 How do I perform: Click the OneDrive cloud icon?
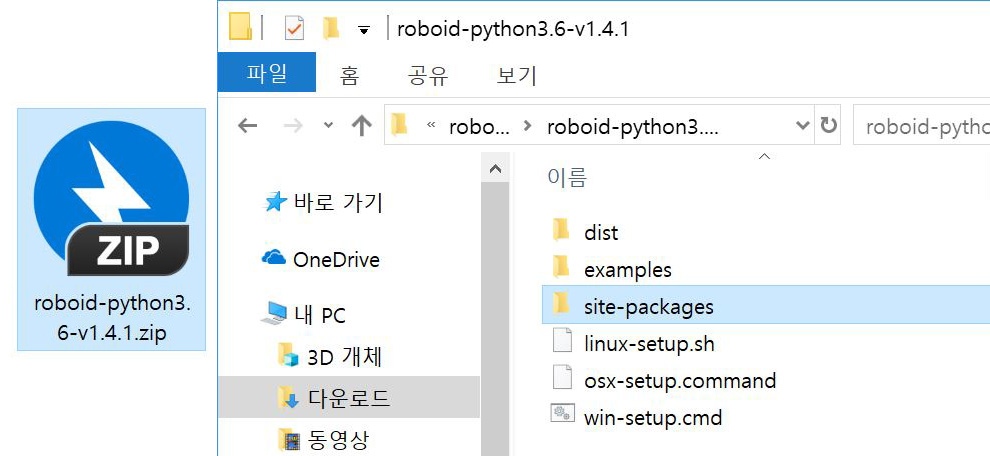pos(273,257)
